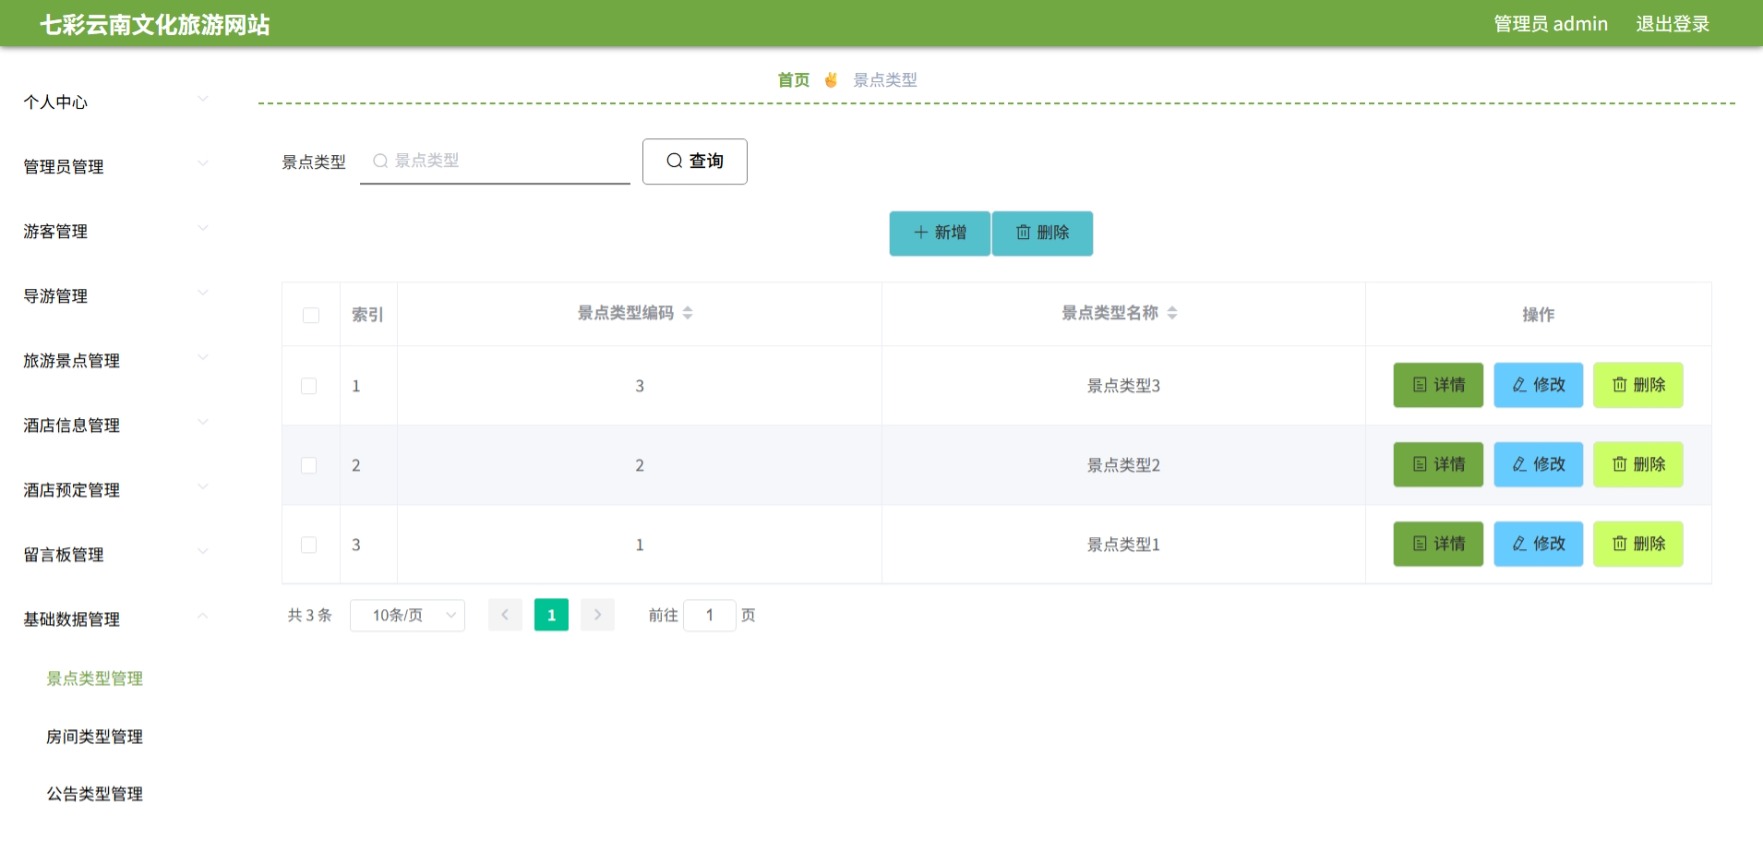Click the 新增 add button
The height and width of the screenshot is (844, 1763).
pos(940,233)
